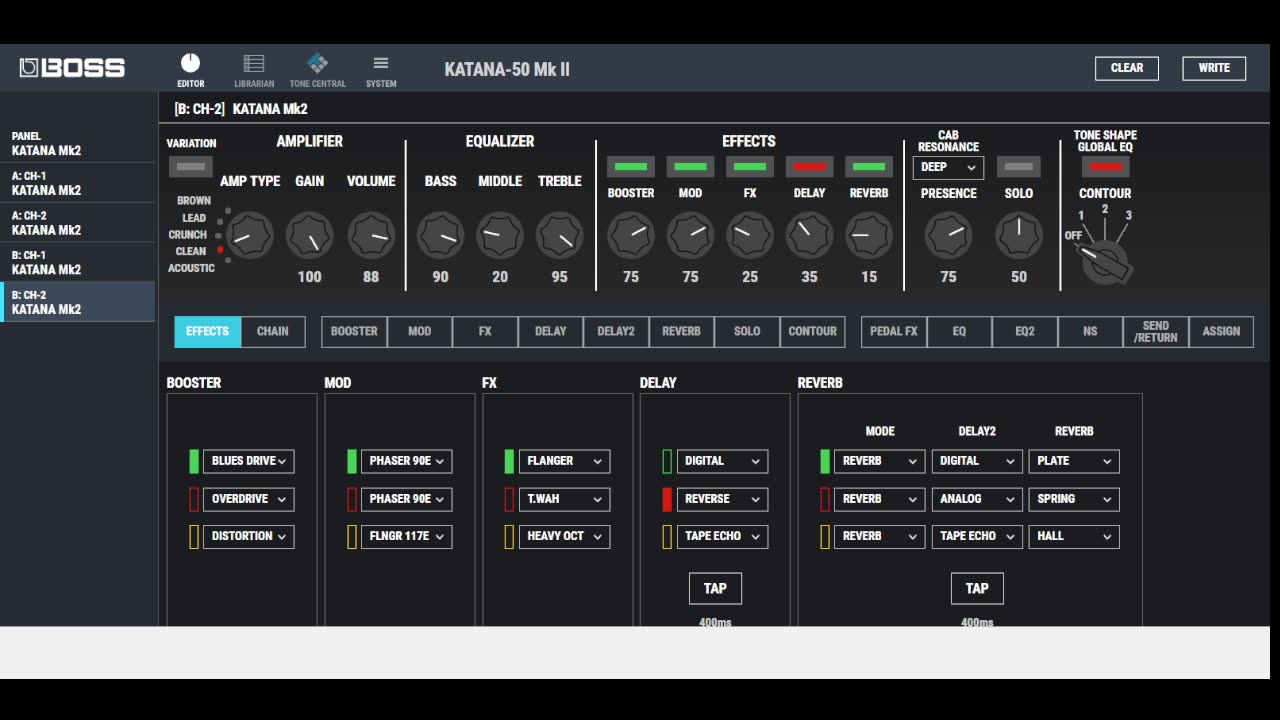Open the NS noise suppressor tab
The height and width of the screenshot is (720, 1280).
[1090, 331]
